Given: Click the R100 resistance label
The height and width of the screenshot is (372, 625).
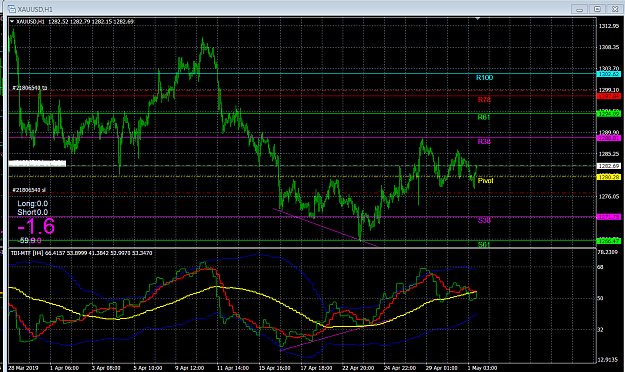Looking at the screenshot, I should [x=484, y=77].
